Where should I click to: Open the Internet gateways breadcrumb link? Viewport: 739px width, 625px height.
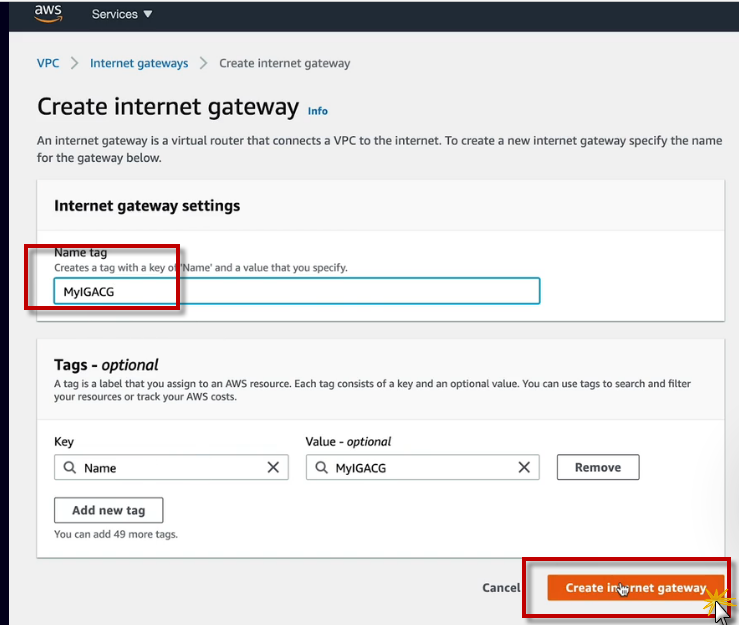(139, 63)
